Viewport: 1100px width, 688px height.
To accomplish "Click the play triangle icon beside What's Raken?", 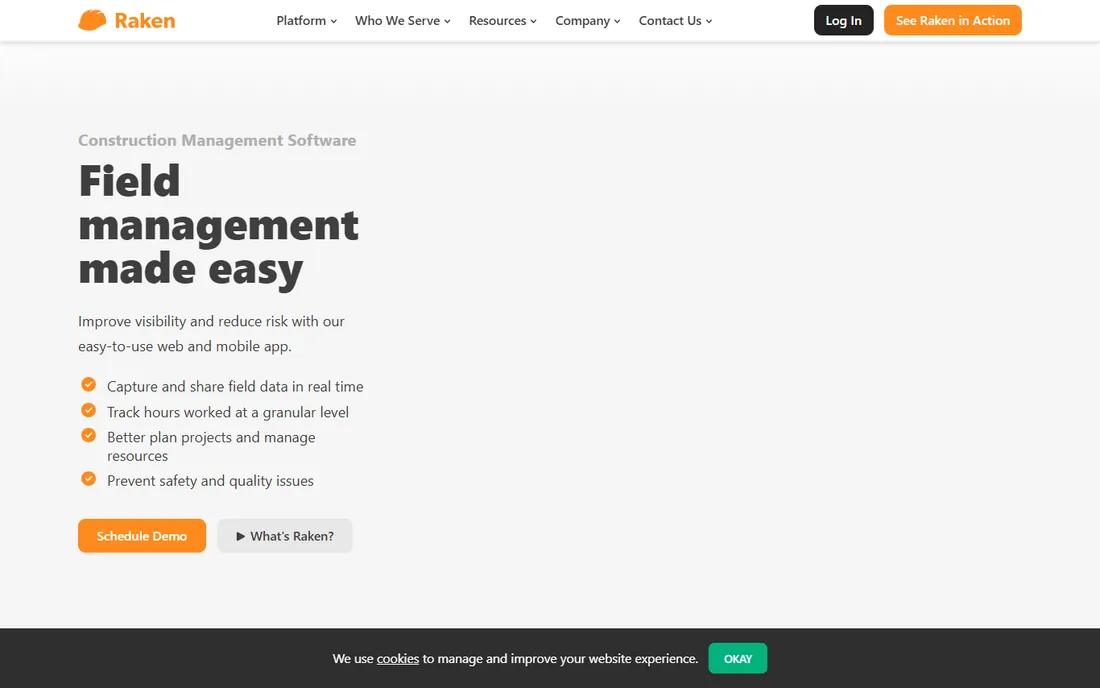I will pyautogui.click(x=241, y=537).
